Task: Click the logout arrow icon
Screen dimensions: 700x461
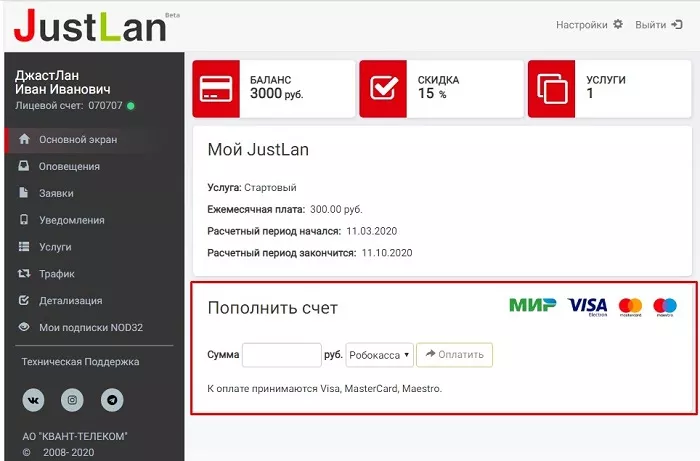Action: (x=676, y=24)
